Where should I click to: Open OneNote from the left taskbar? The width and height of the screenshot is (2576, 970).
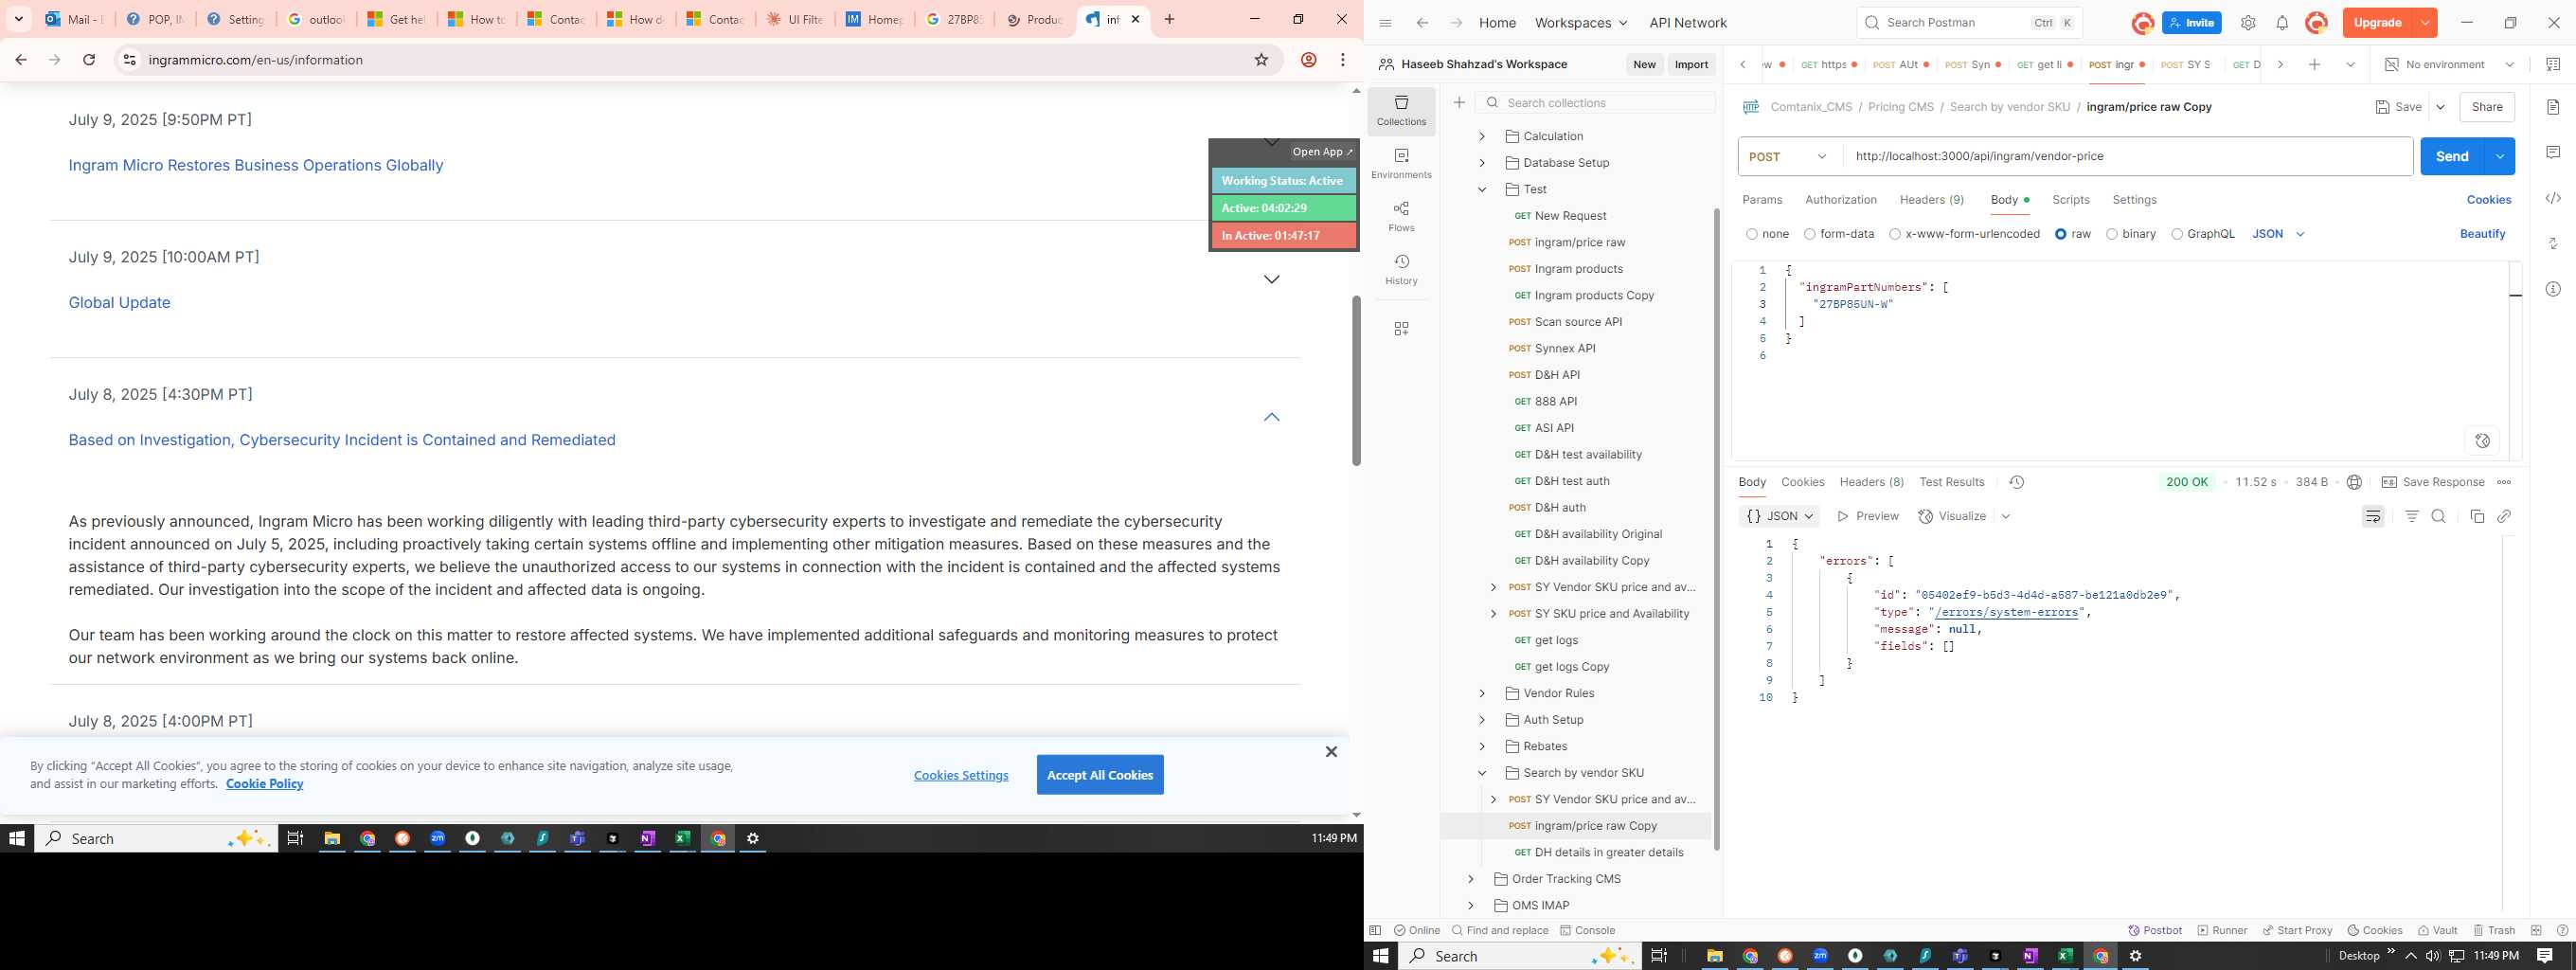point(647,838)
